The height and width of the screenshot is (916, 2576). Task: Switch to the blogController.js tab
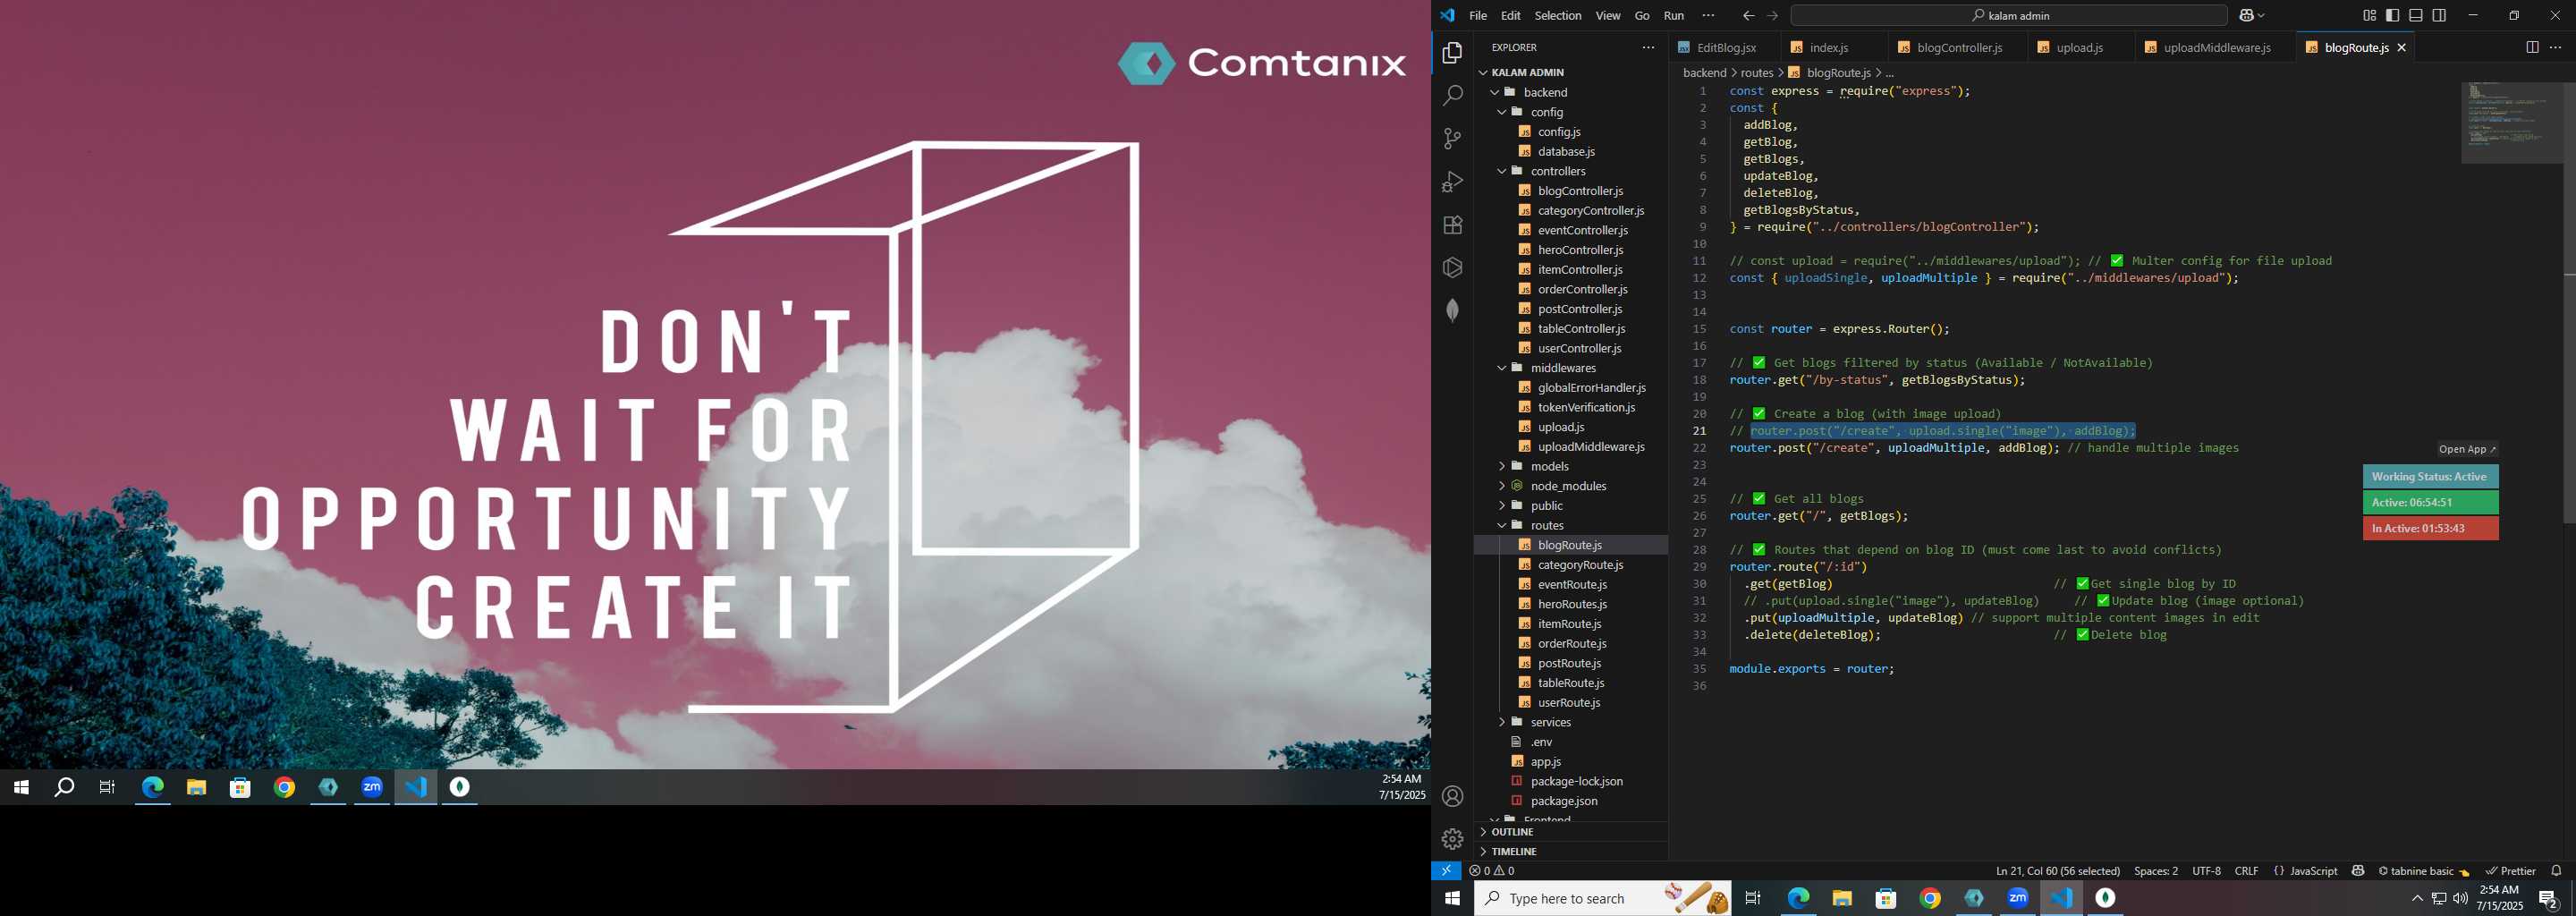[x=1959, y=47]
